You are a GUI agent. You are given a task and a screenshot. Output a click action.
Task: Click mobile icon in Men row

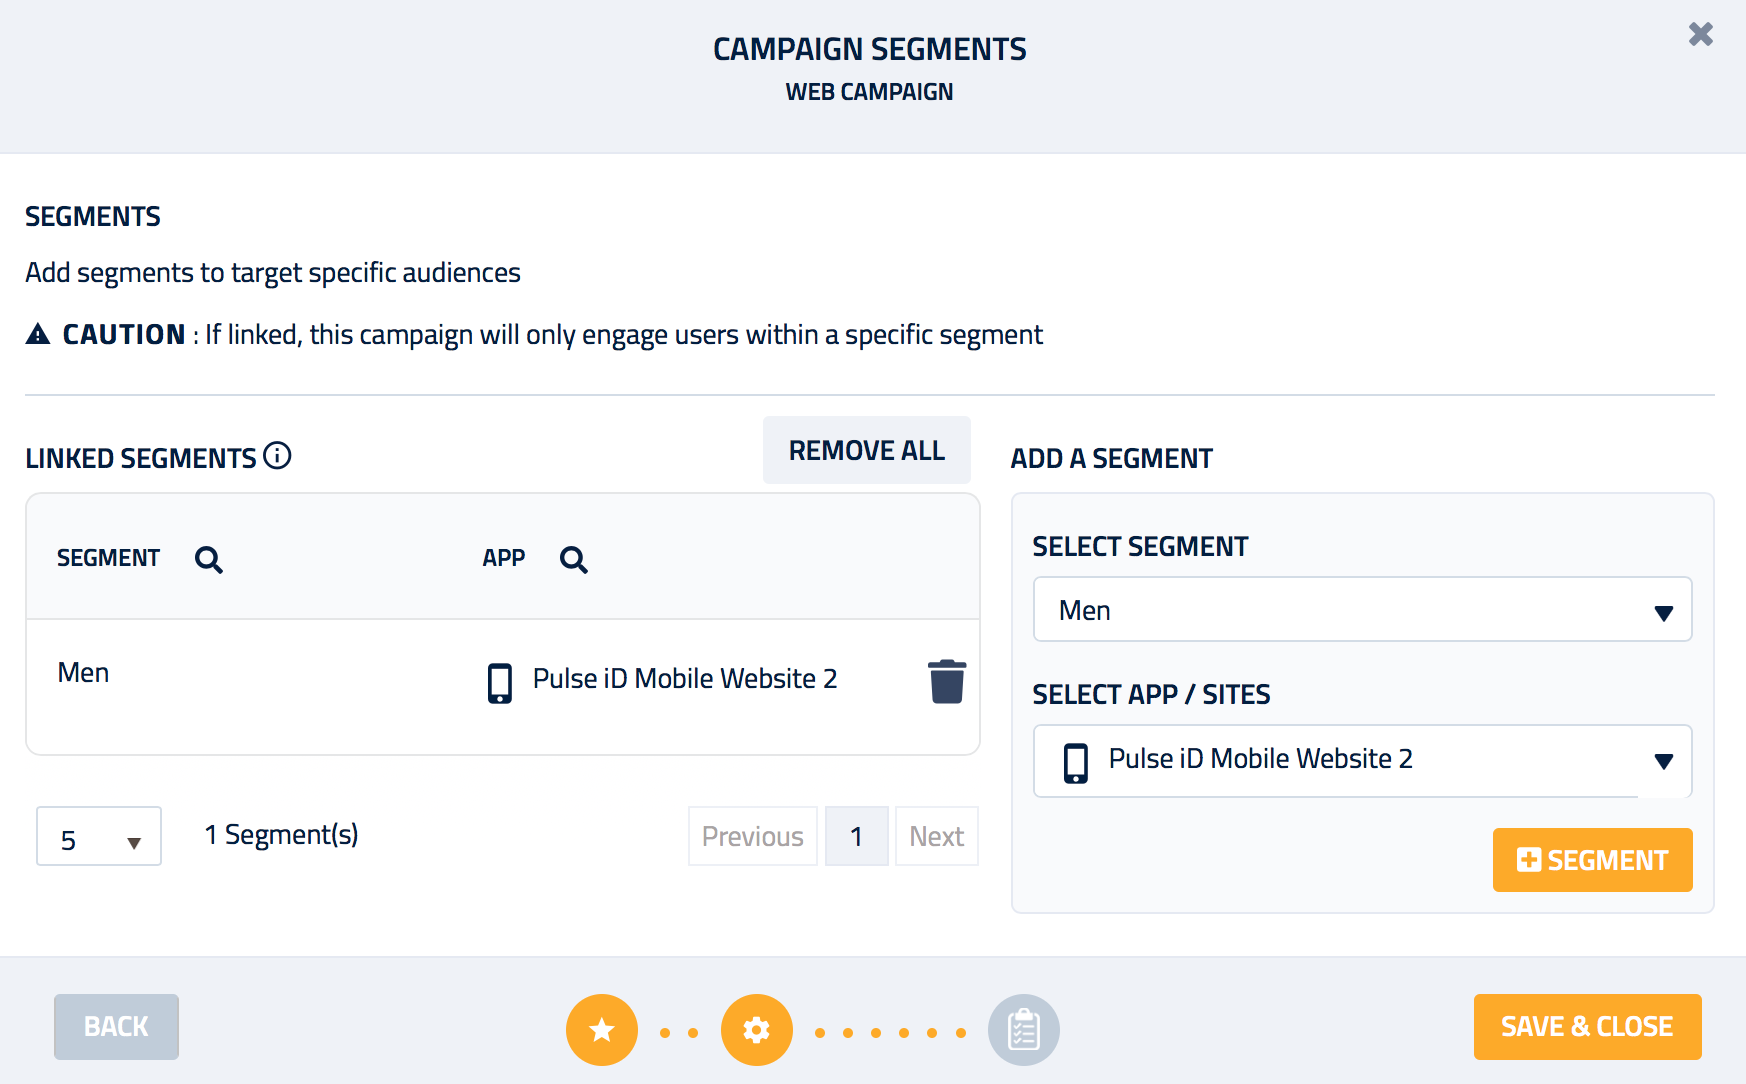tap(500, 683)
